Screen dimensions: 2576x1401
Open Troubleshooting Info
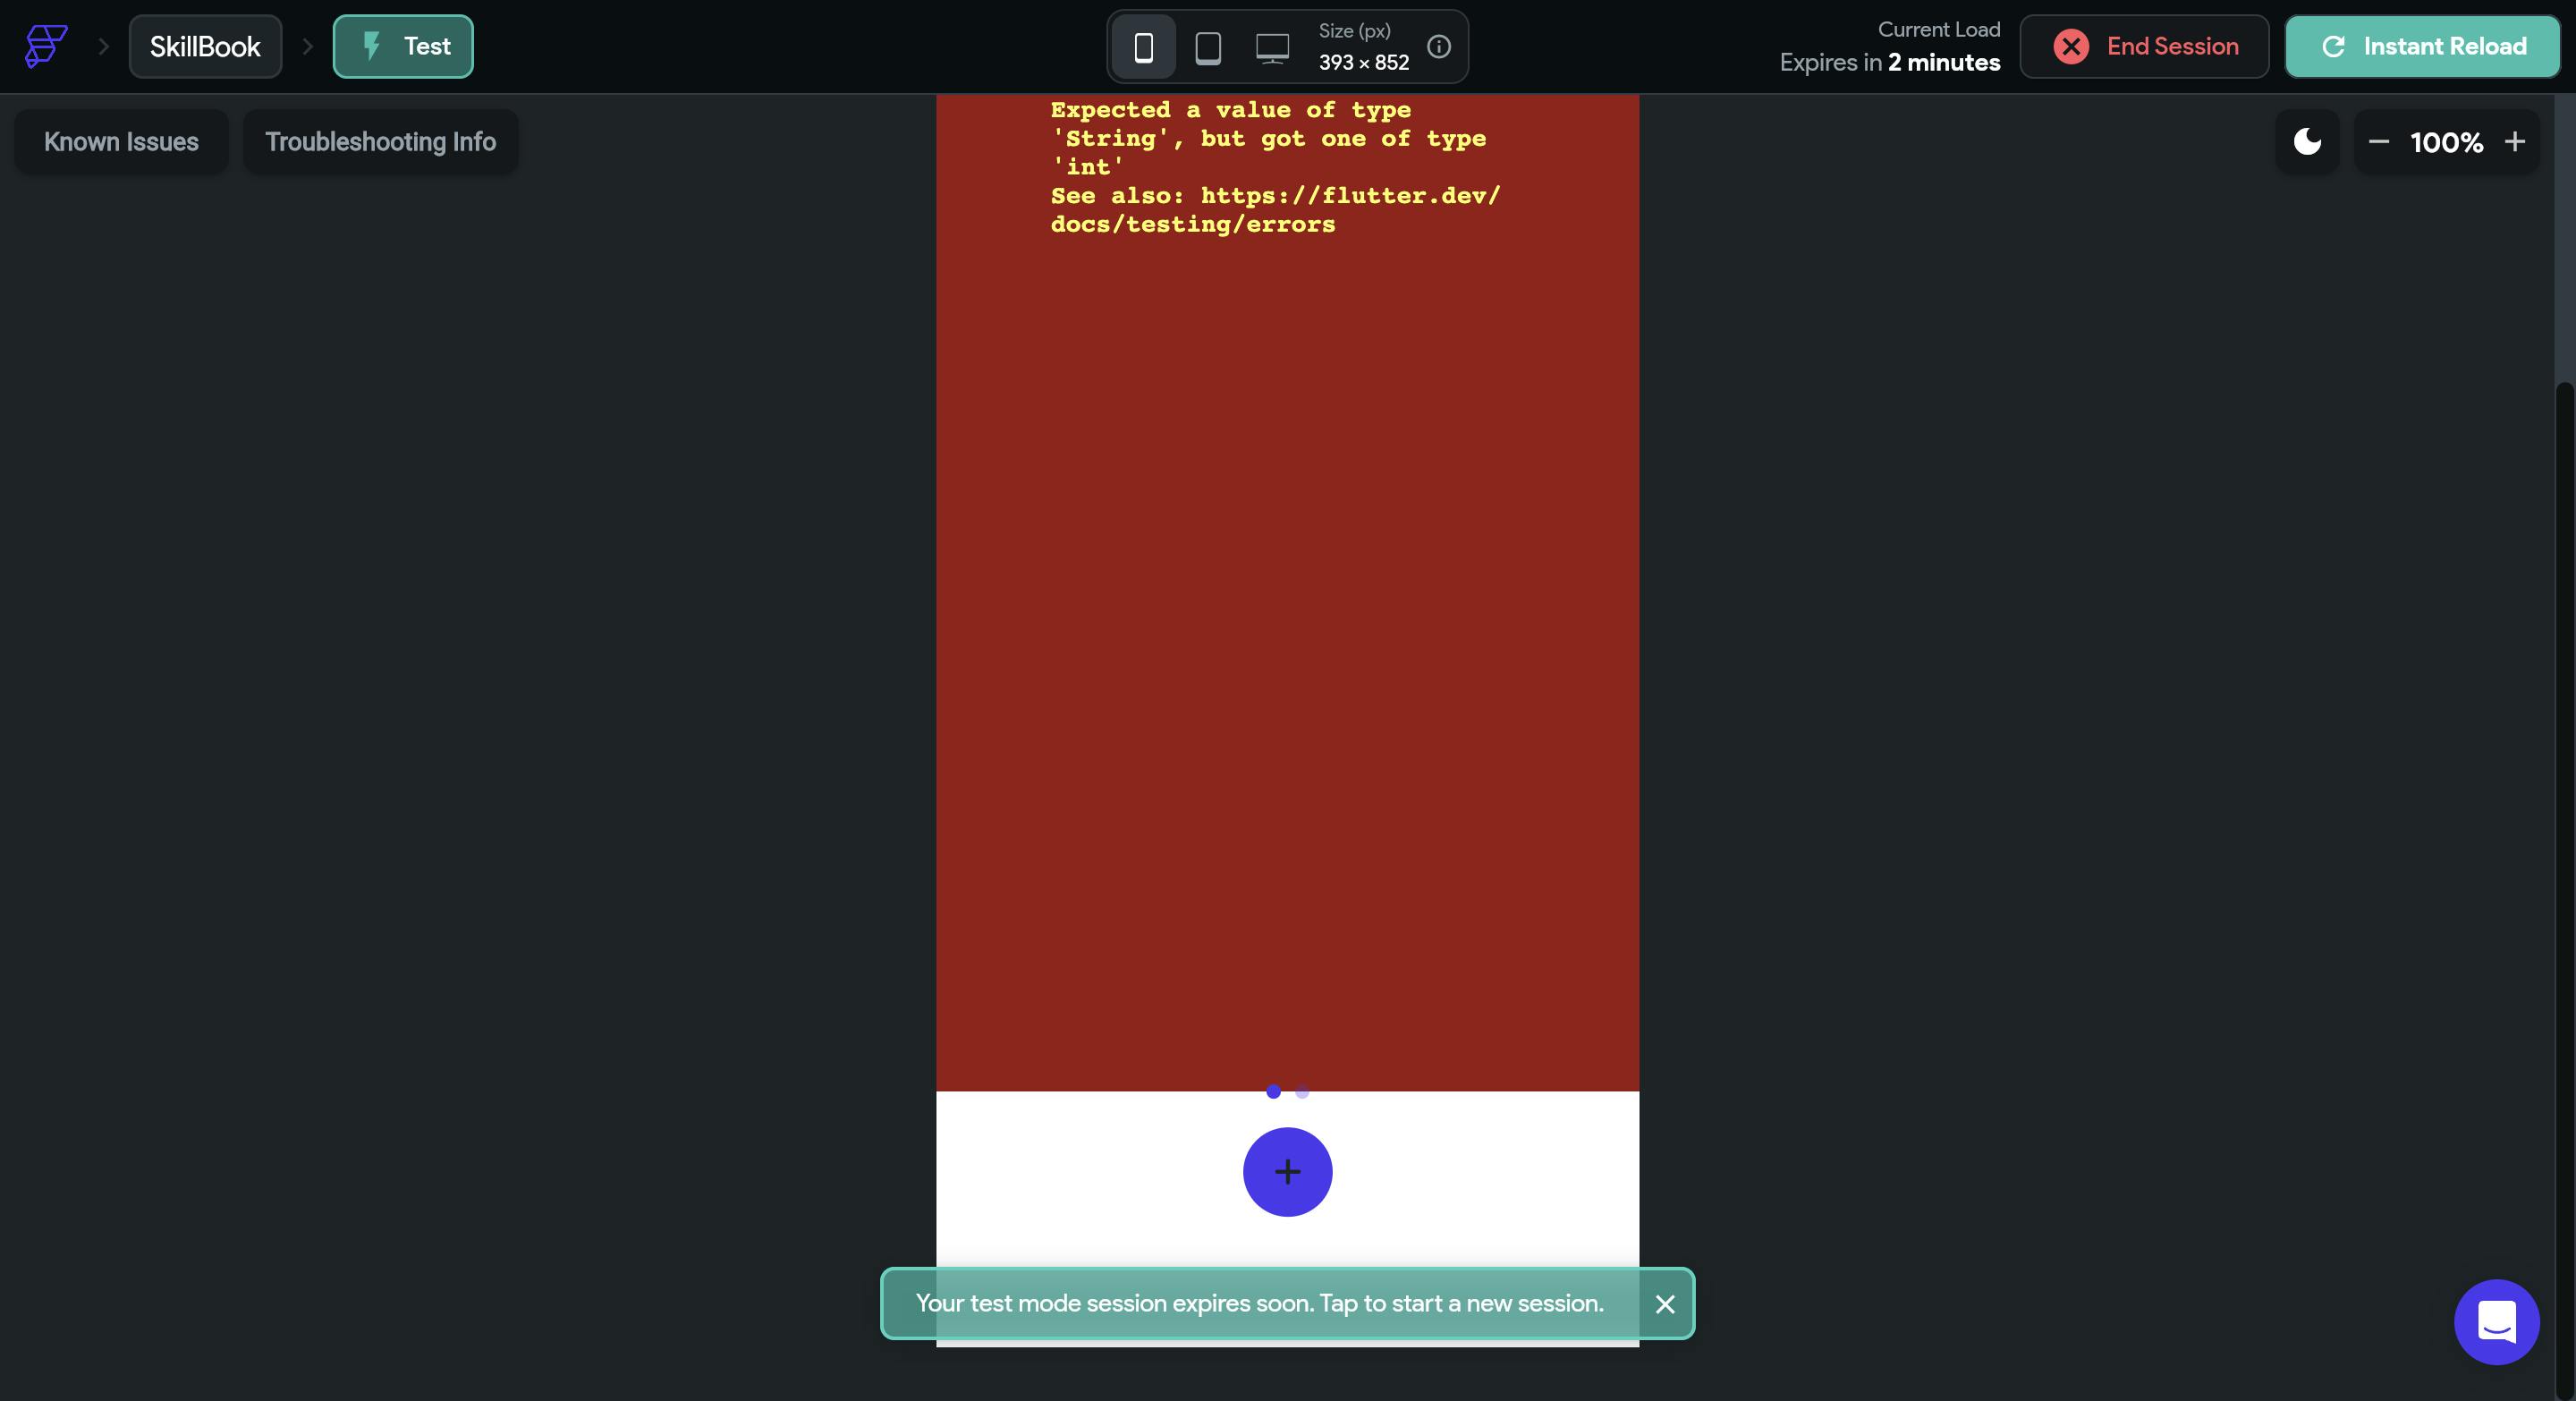(x=380, y=142)
